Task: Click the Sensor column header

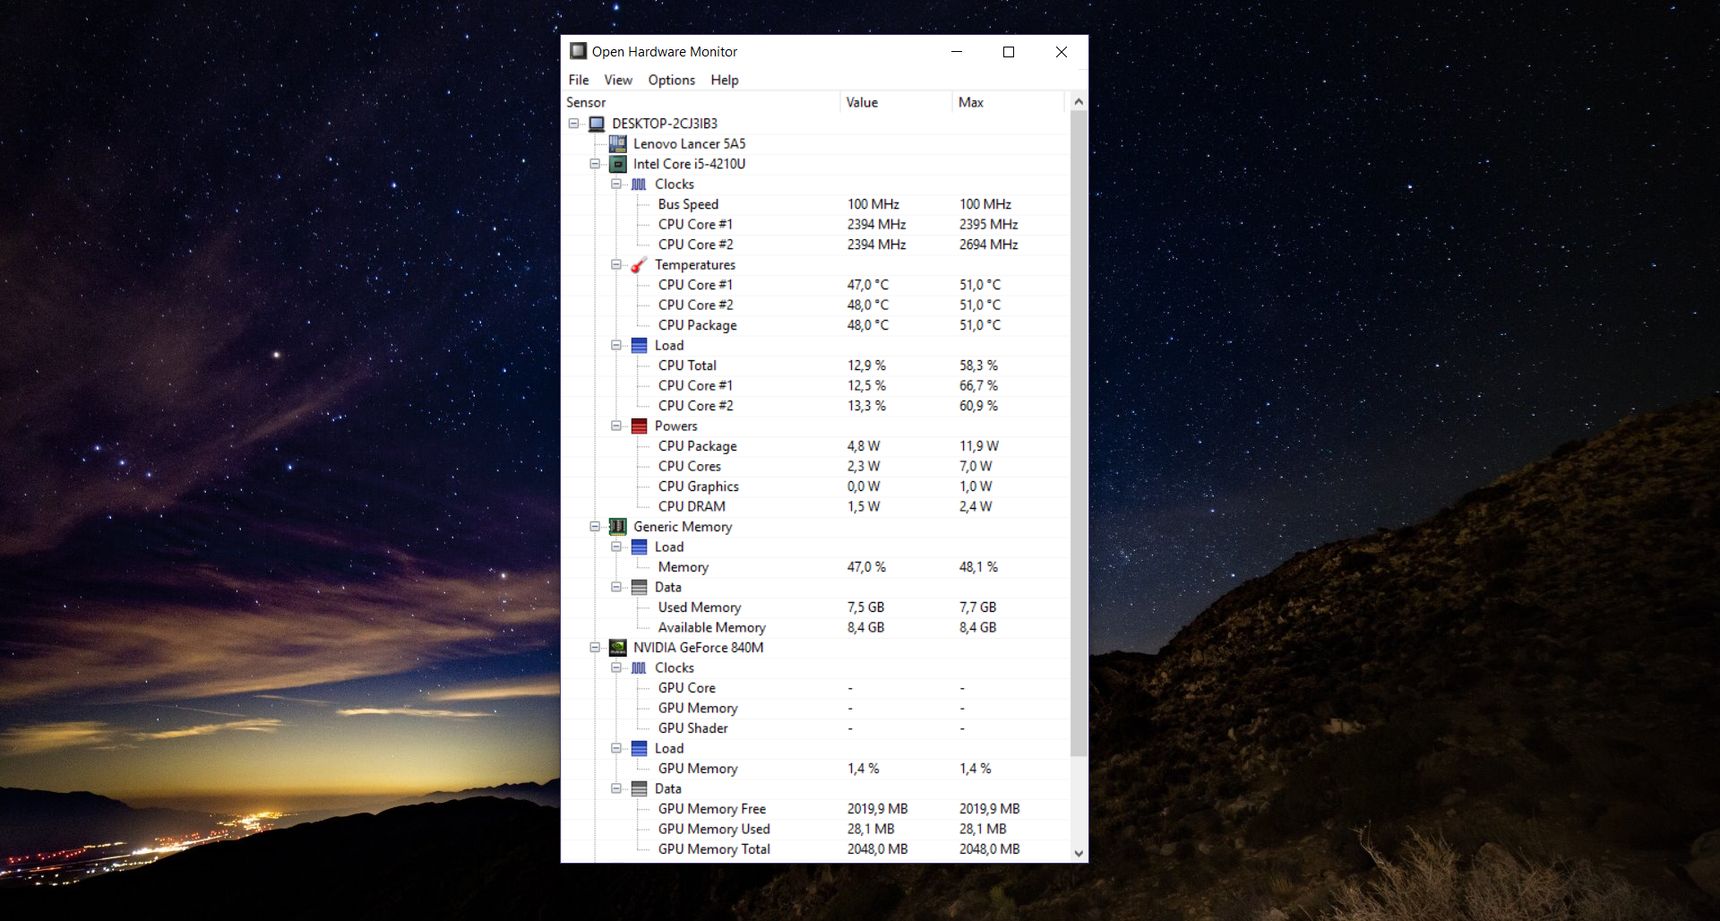Action: (x=700, y=102)
